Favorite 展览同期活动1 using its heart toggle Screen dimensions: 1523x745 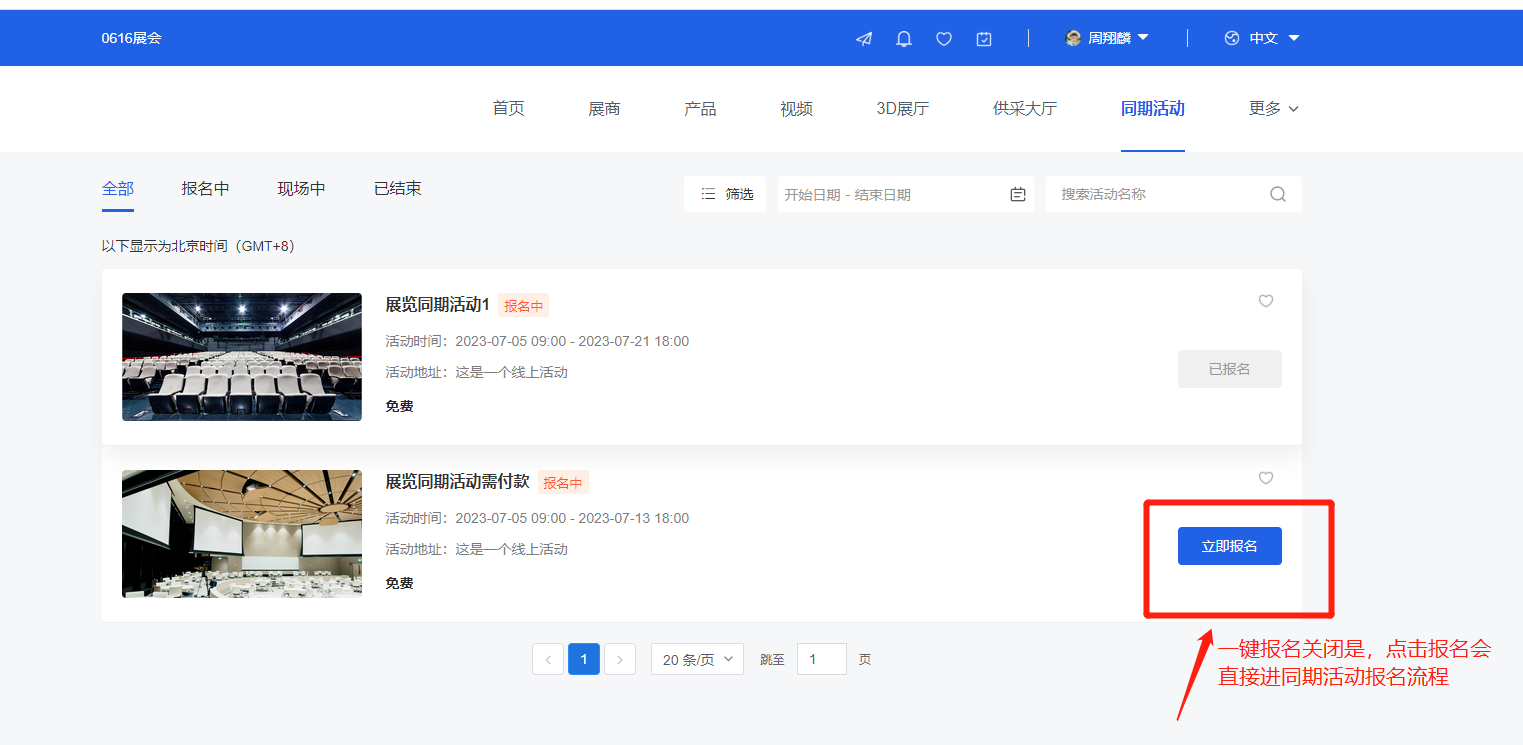tap(1265, 301)
